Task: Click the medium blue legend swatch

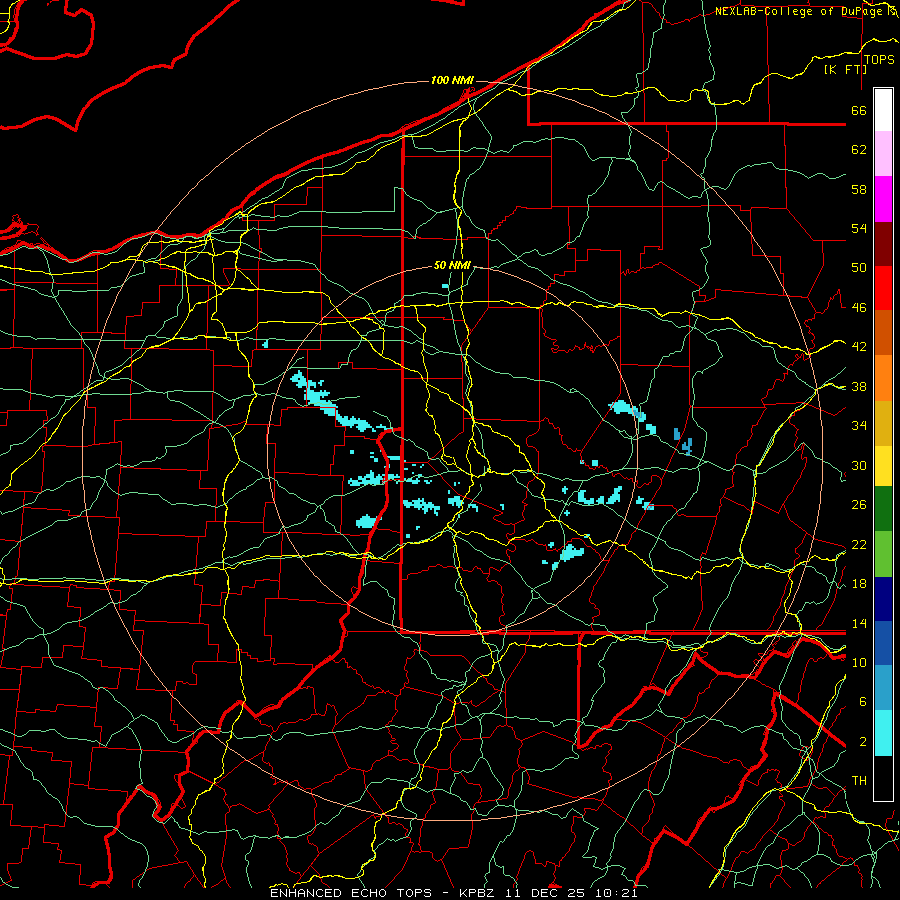Action: pos(883,643)
